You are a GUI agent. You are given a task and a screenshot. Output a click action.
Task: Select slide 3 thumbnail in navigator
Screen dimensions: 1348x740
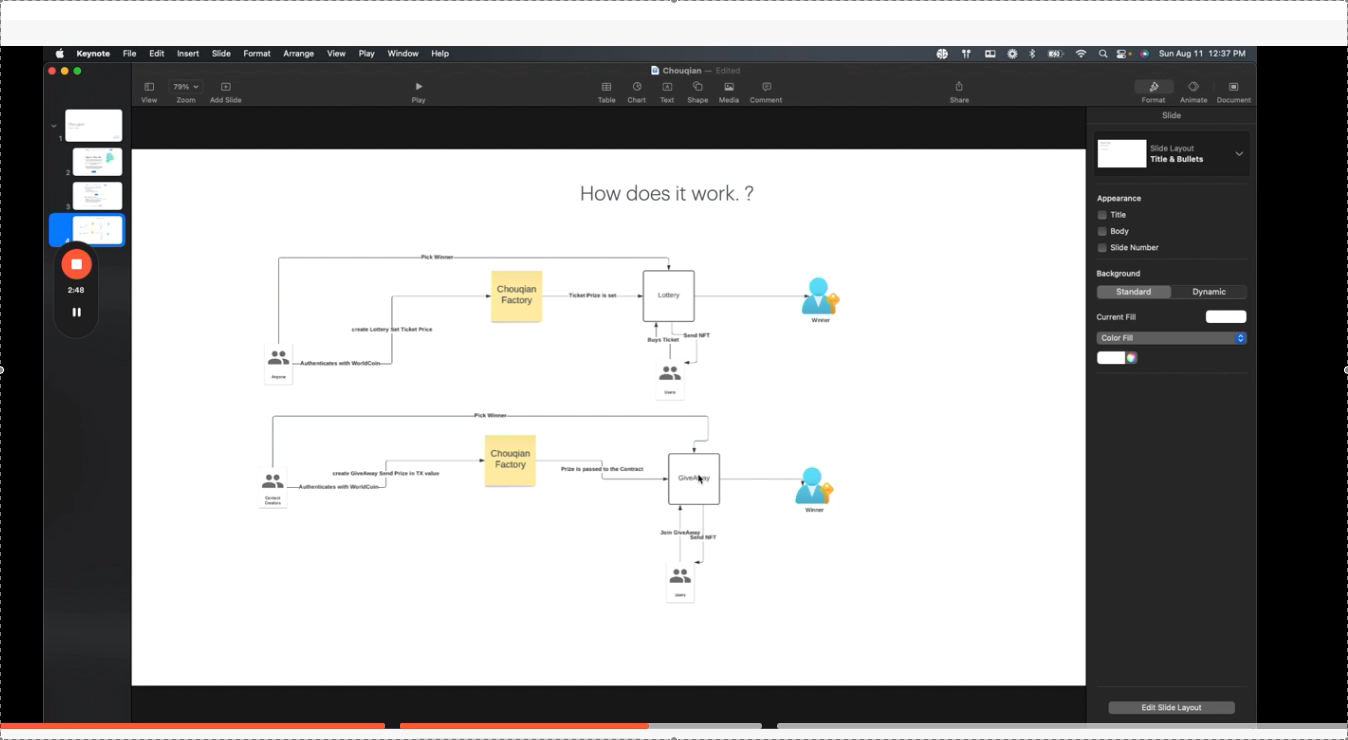(97, 196)
